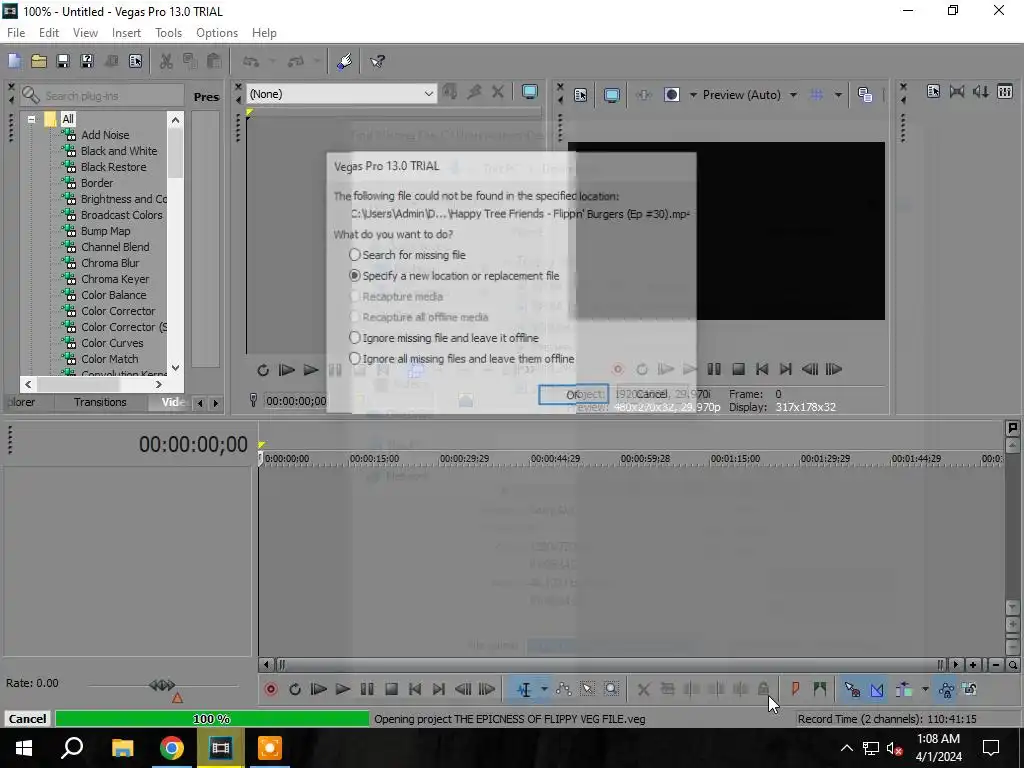The height and width of the screenshot is (768, 1024).
Task: Open the Edit menu
Action: click(x=49, y=33)
